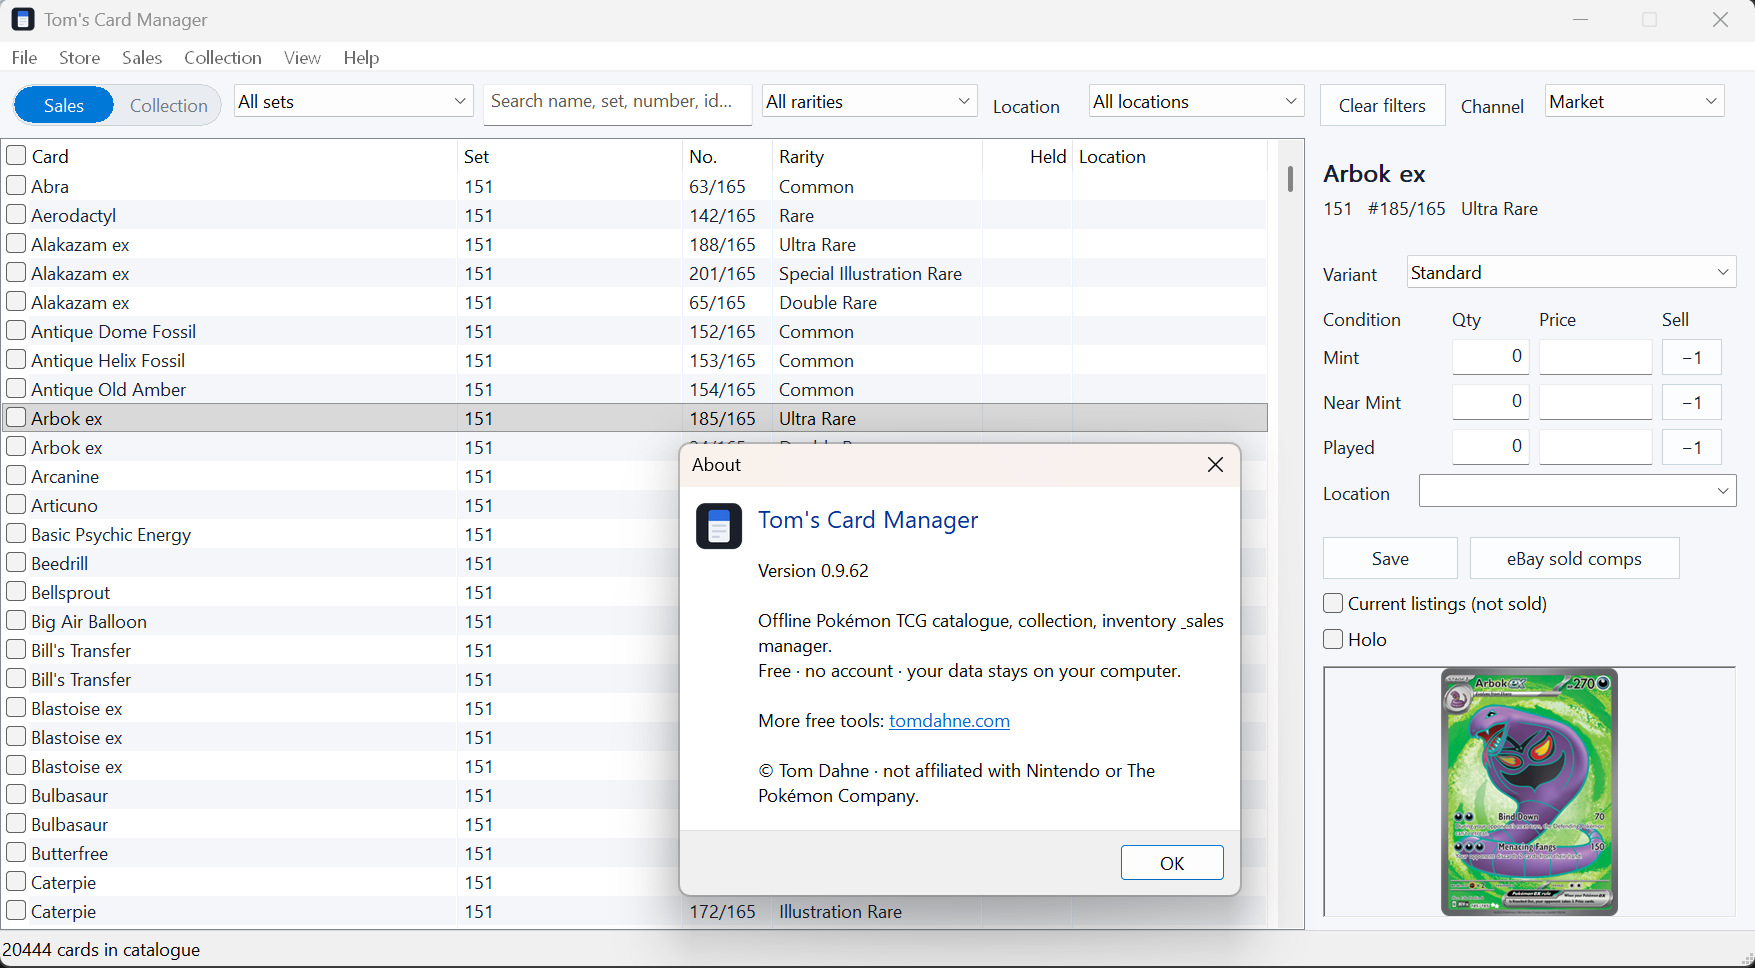Expand the Variant Standard dropdown
The width and height of the screenshot is (1755, 968).
pyautogui.click(x=1571, y=272)
